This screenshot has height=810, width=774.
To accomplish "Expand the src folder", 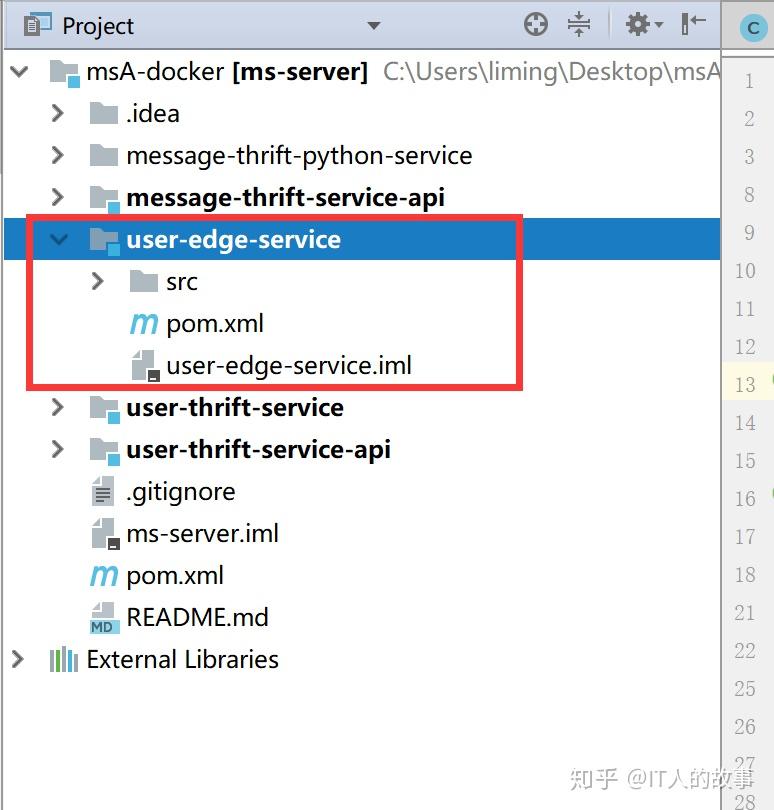I will point(97,281).
